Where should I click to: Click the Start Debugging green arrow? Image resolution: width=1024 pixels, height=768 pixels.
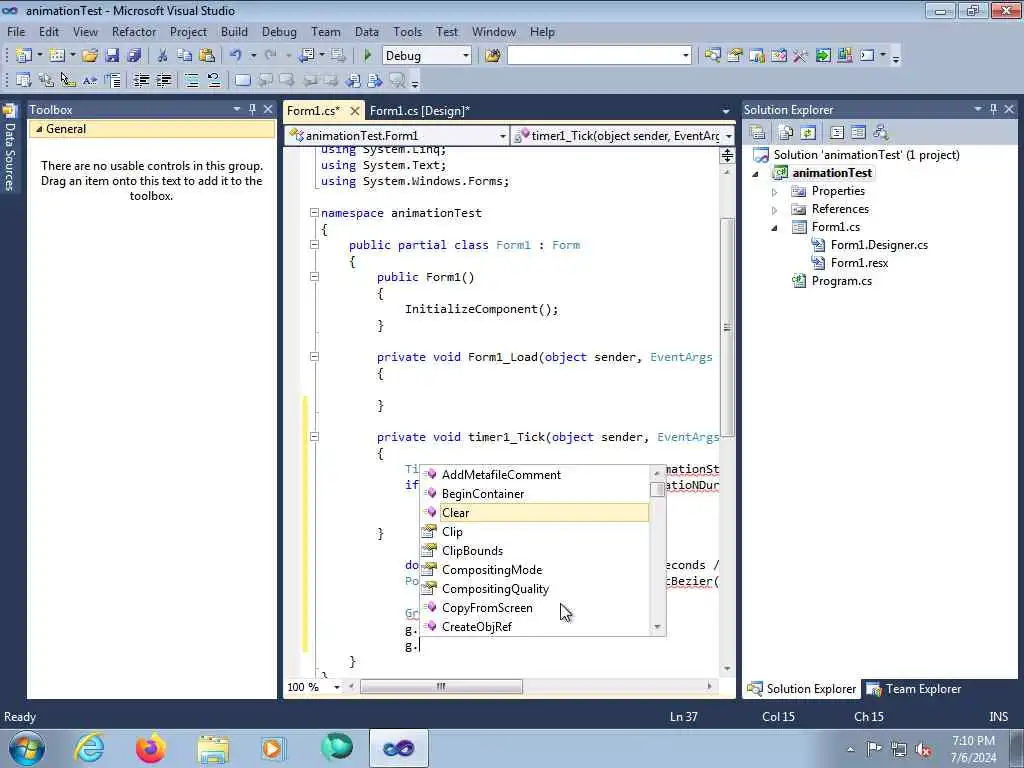click(368, 56)
